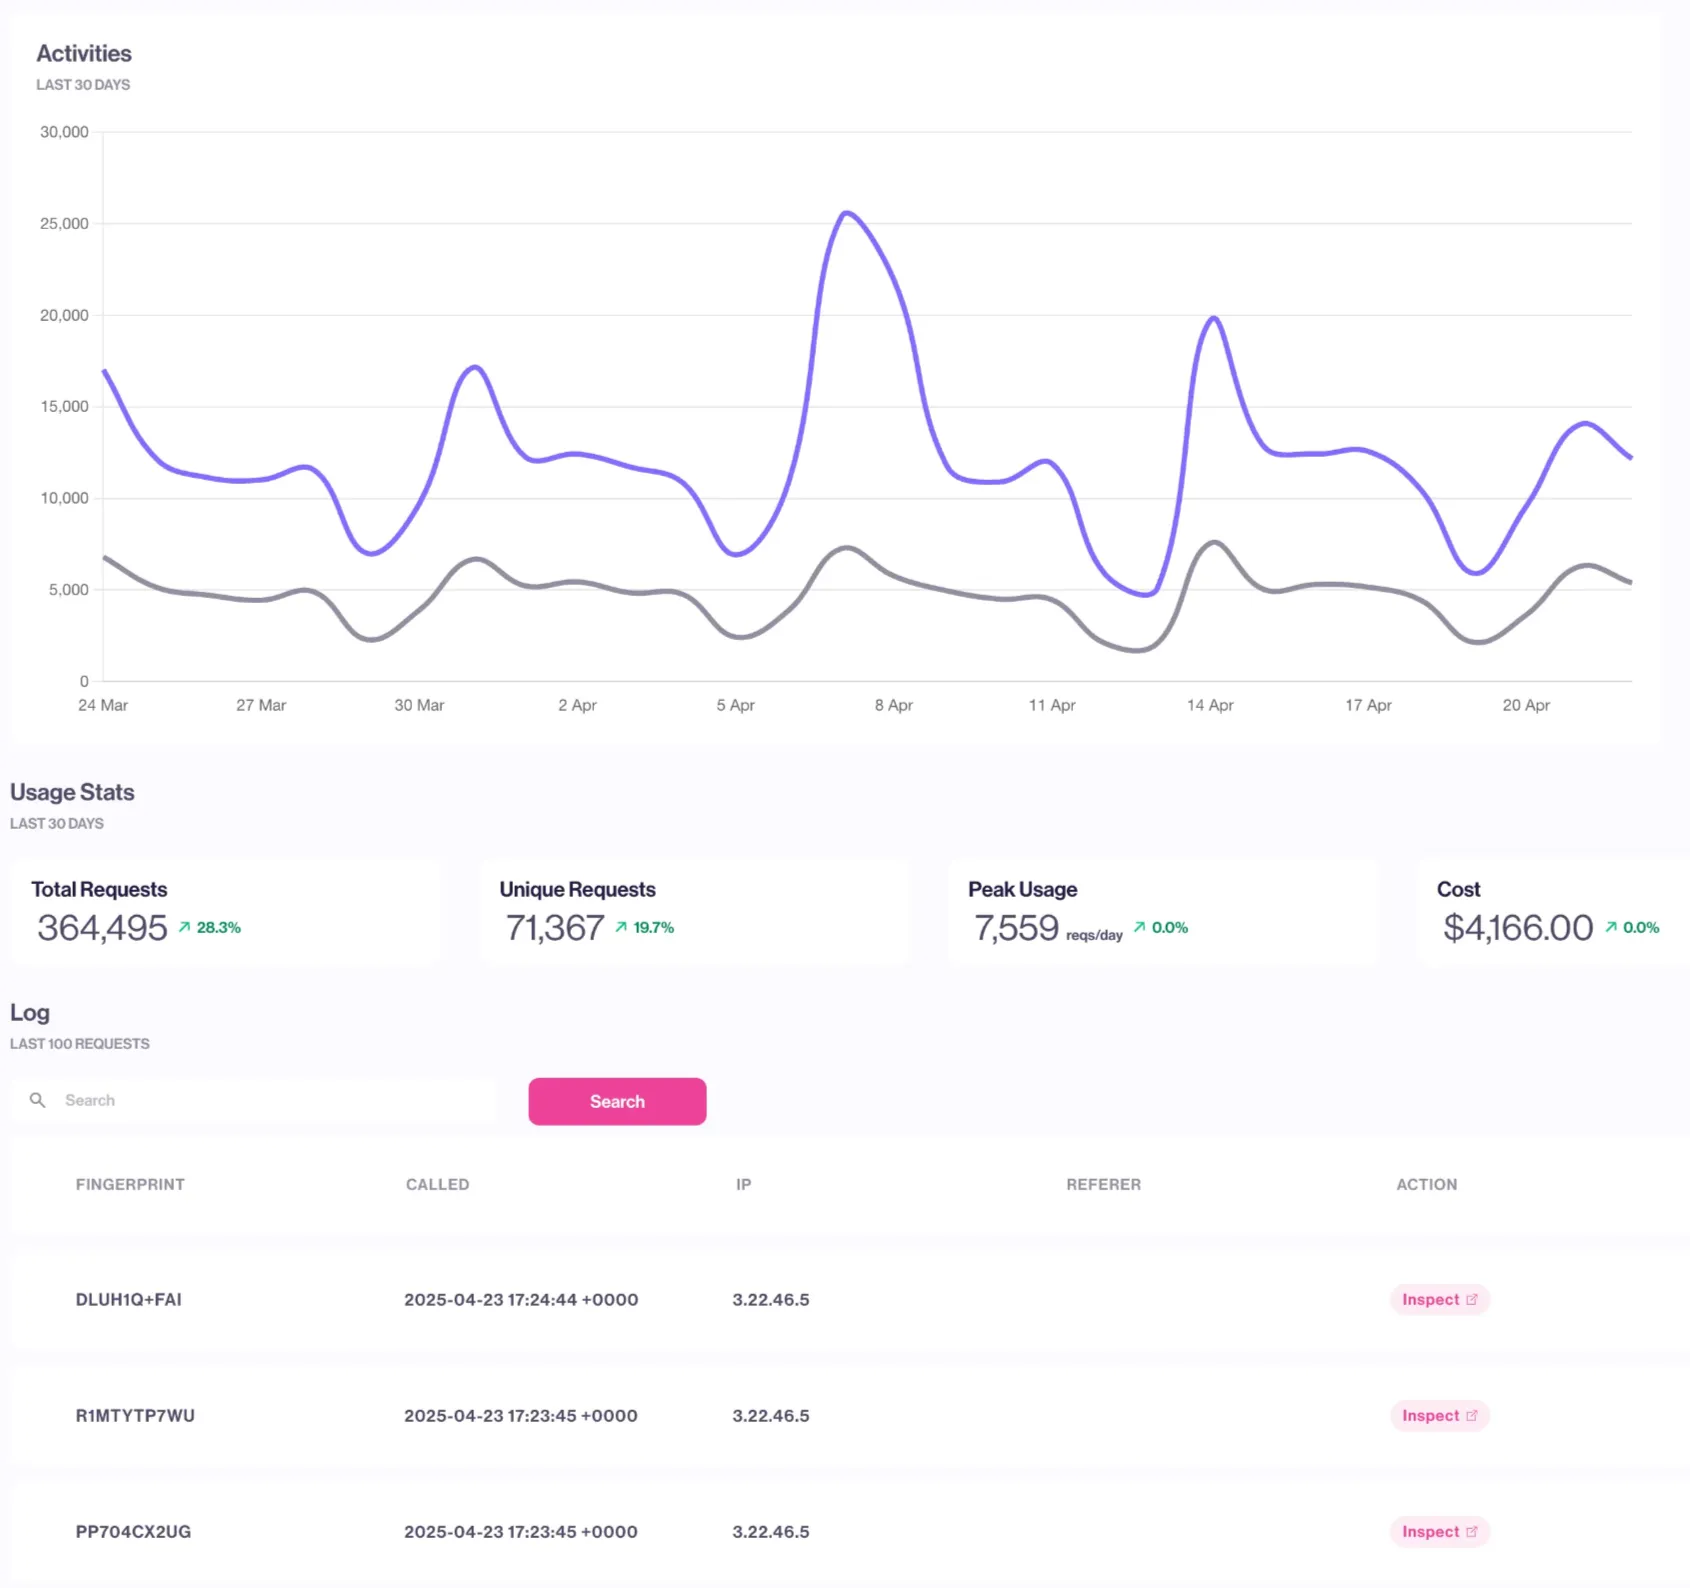1690x1588 pixels.
Task: Click the LAST 100 REQUESTS subtitle
Action: (x=80, y=1044)
